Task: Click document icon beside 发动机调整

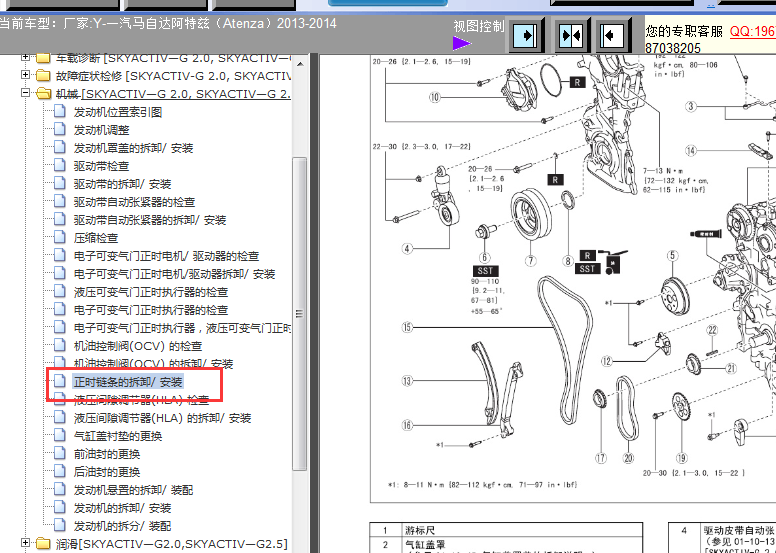Action: coord(59,129)
